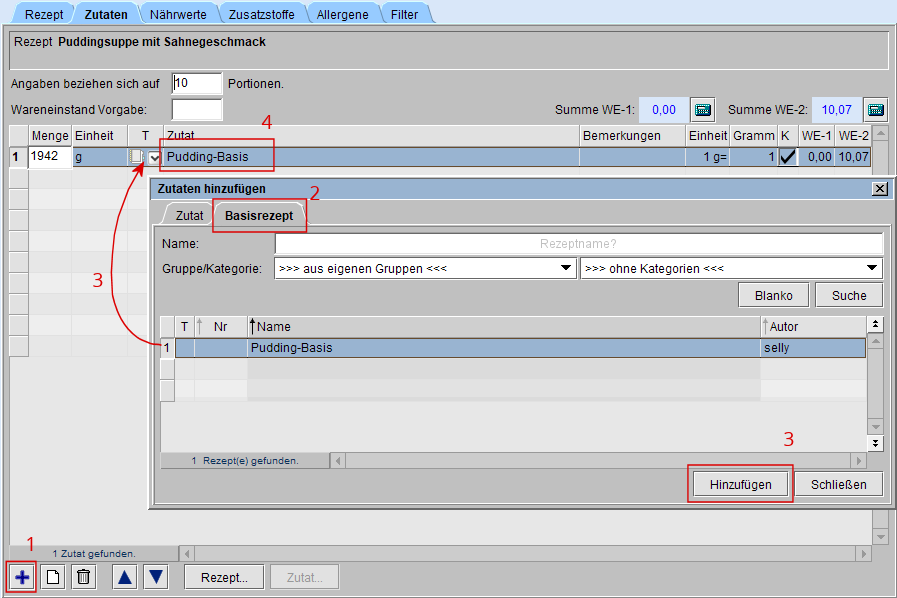Viewport: 897px width, 598px height.
Task: Click the Portionen number input field
Action: 197,83
